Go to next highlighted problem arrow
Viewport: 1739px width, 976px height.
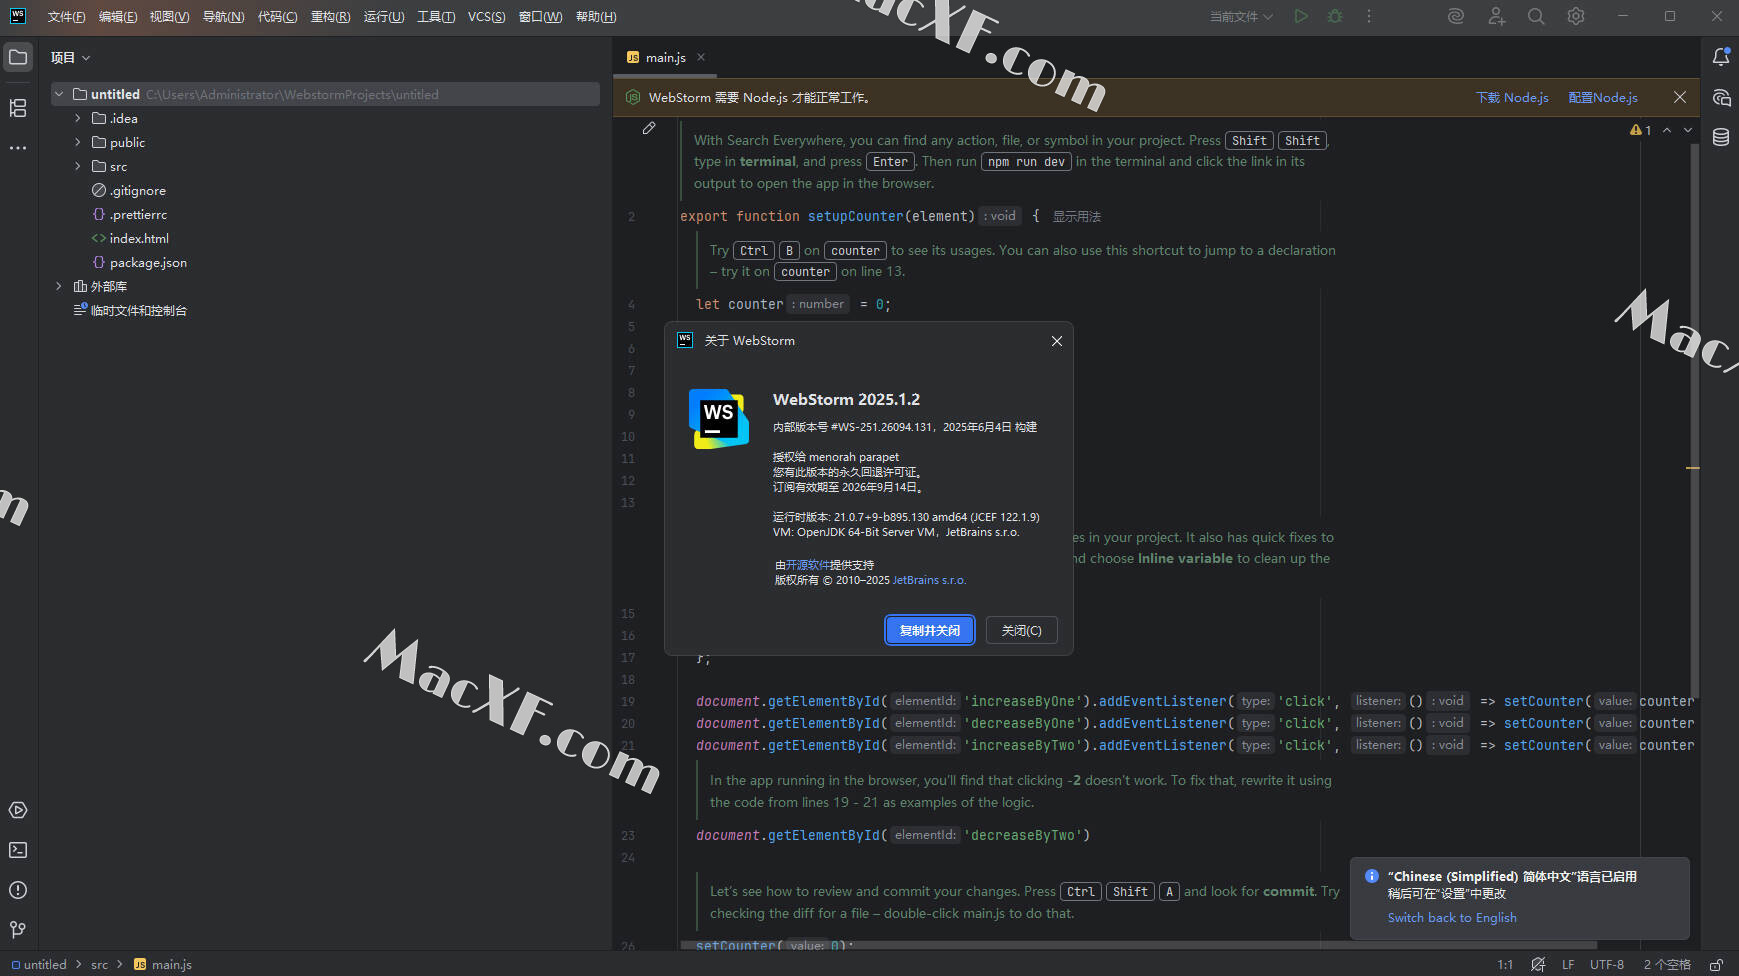[1688, 130]
